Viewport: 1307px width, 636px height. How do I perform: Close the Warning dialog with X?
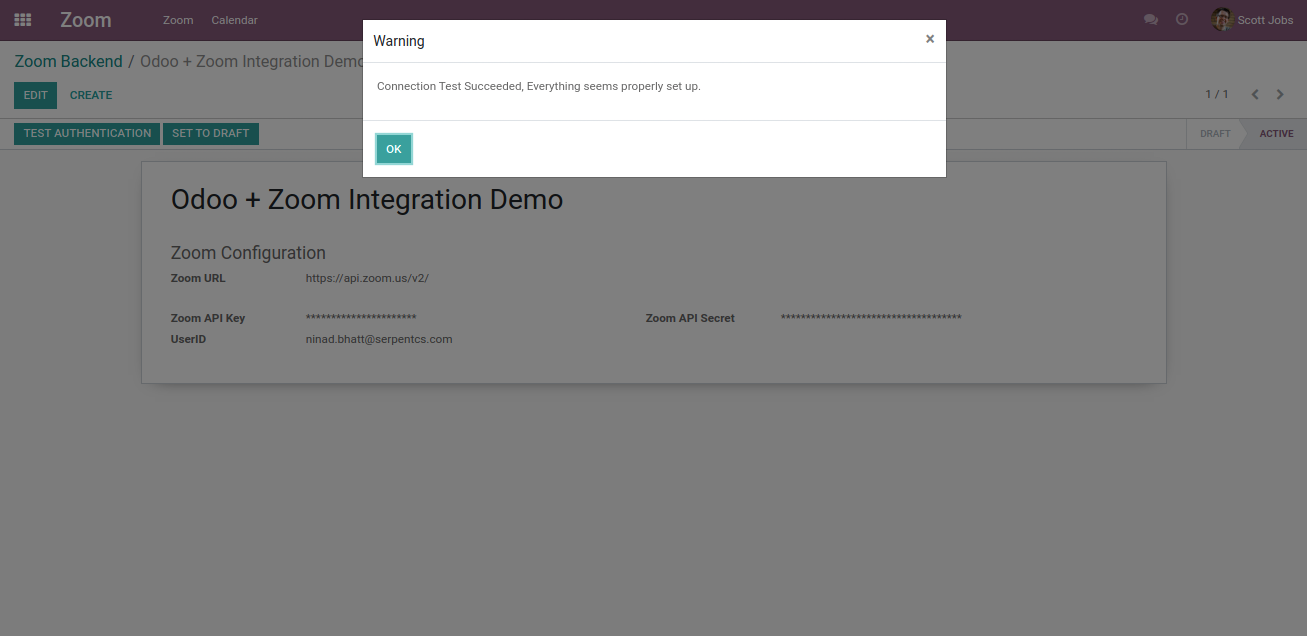click(930, 39)
